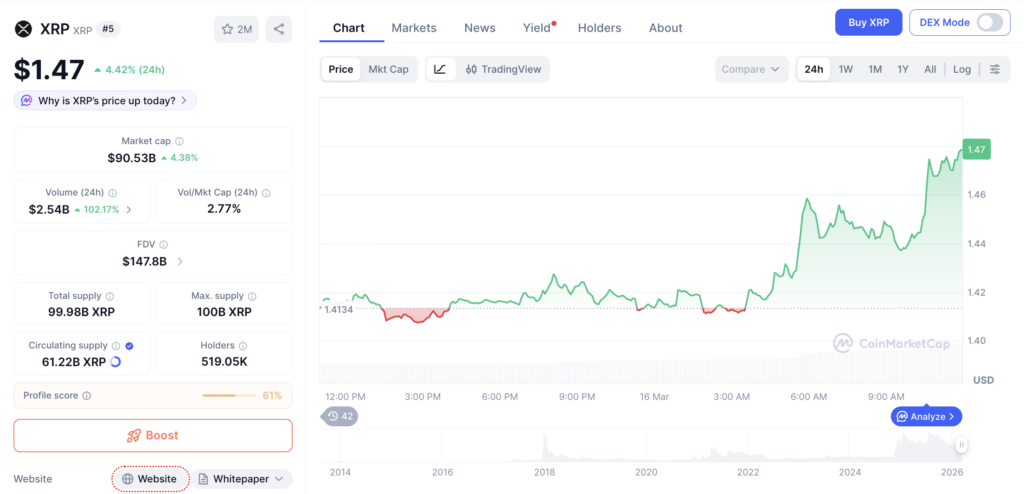Open the Holders tab
Screen dimensions: 1024x494
(x=600, y=28)
